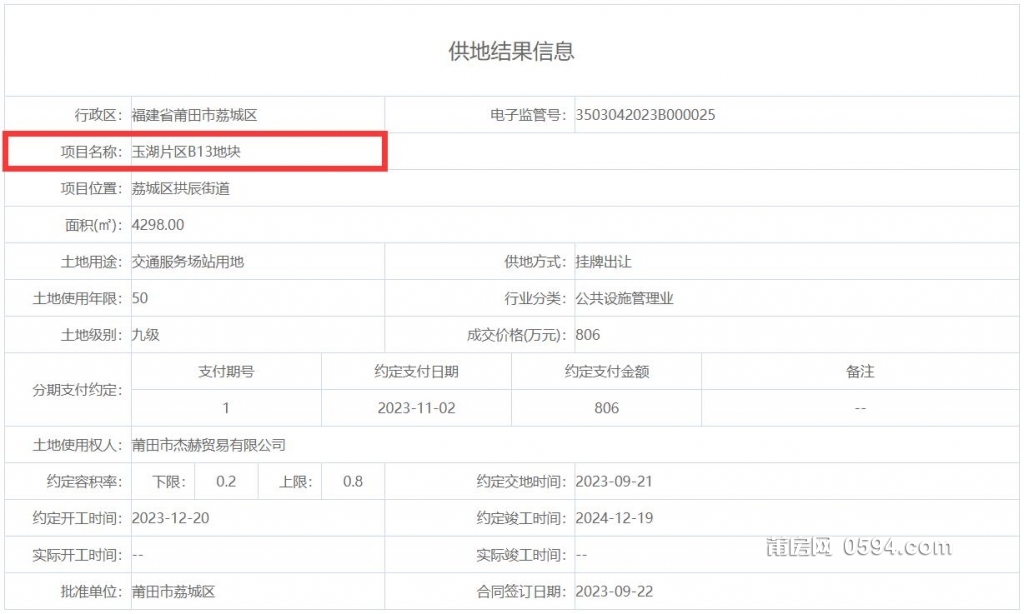
Task: Click the 合同签订日期 label
Action: tap(521, 592)
